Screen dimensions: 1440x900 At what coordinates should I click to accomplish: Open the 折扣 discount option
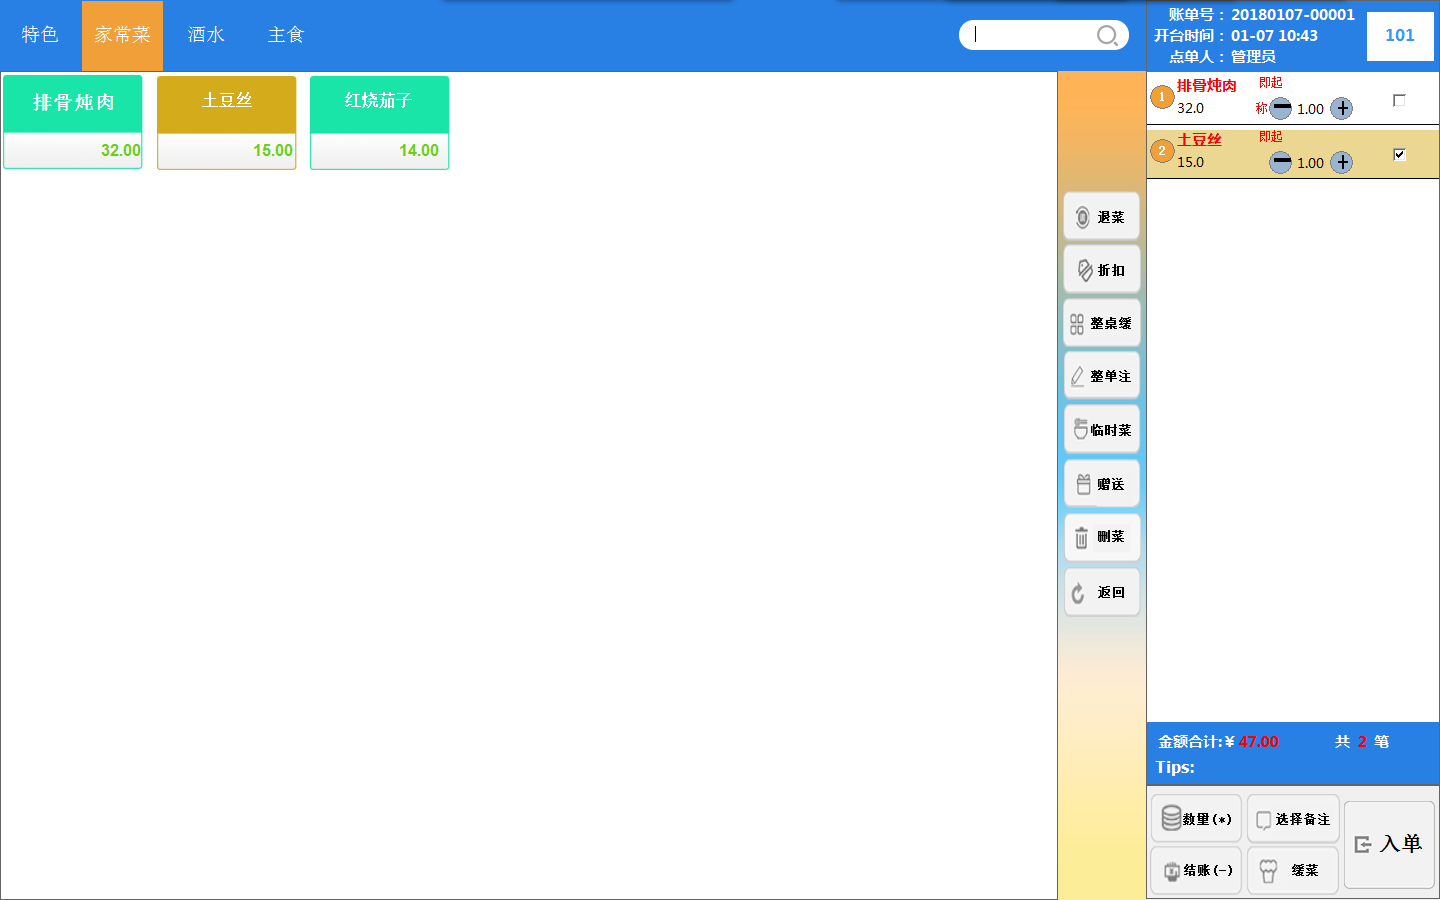(1101, 270)
